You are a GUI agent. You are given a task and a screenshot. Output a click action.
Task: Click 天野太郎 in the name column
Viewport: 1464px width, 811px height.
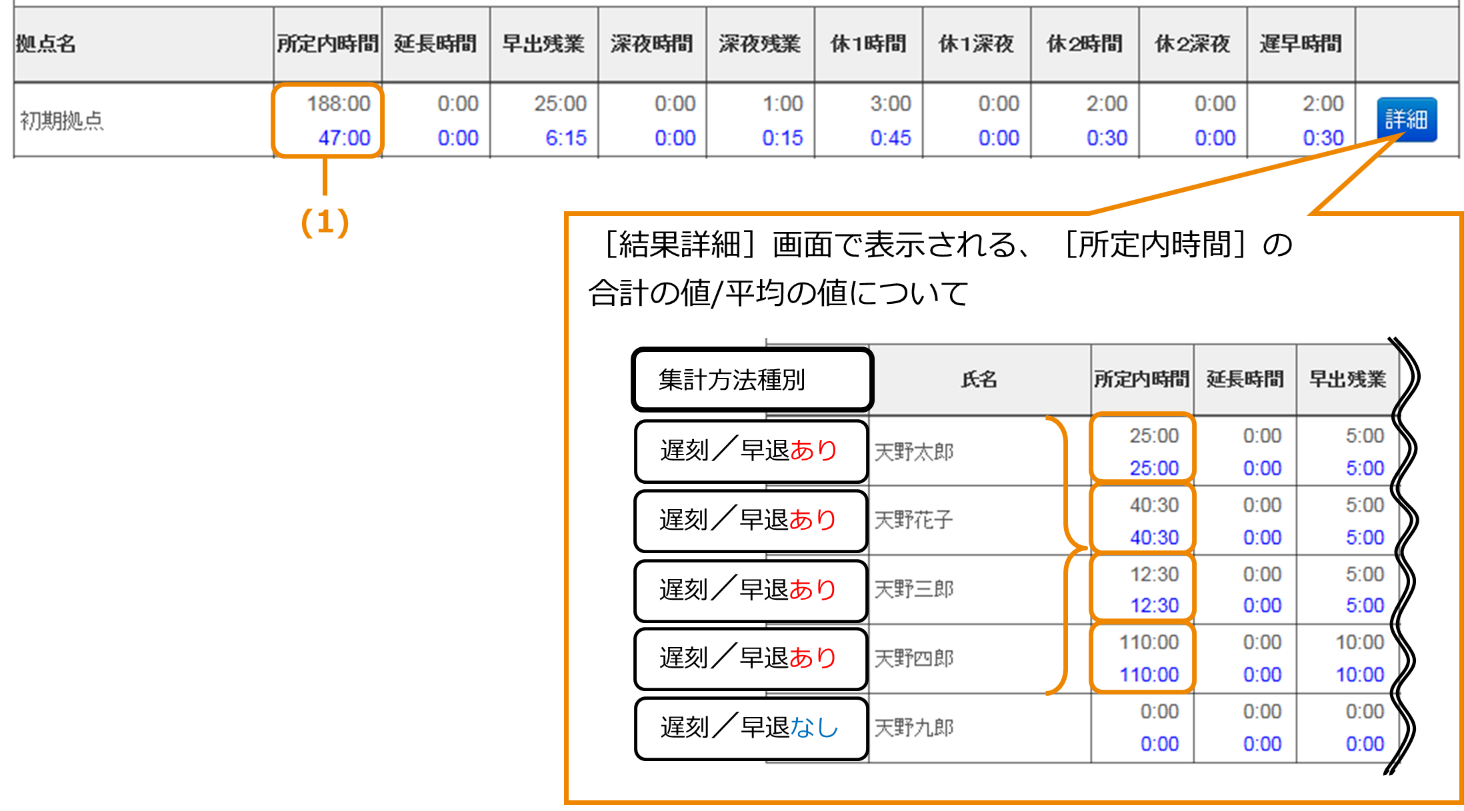click(915, 450)
